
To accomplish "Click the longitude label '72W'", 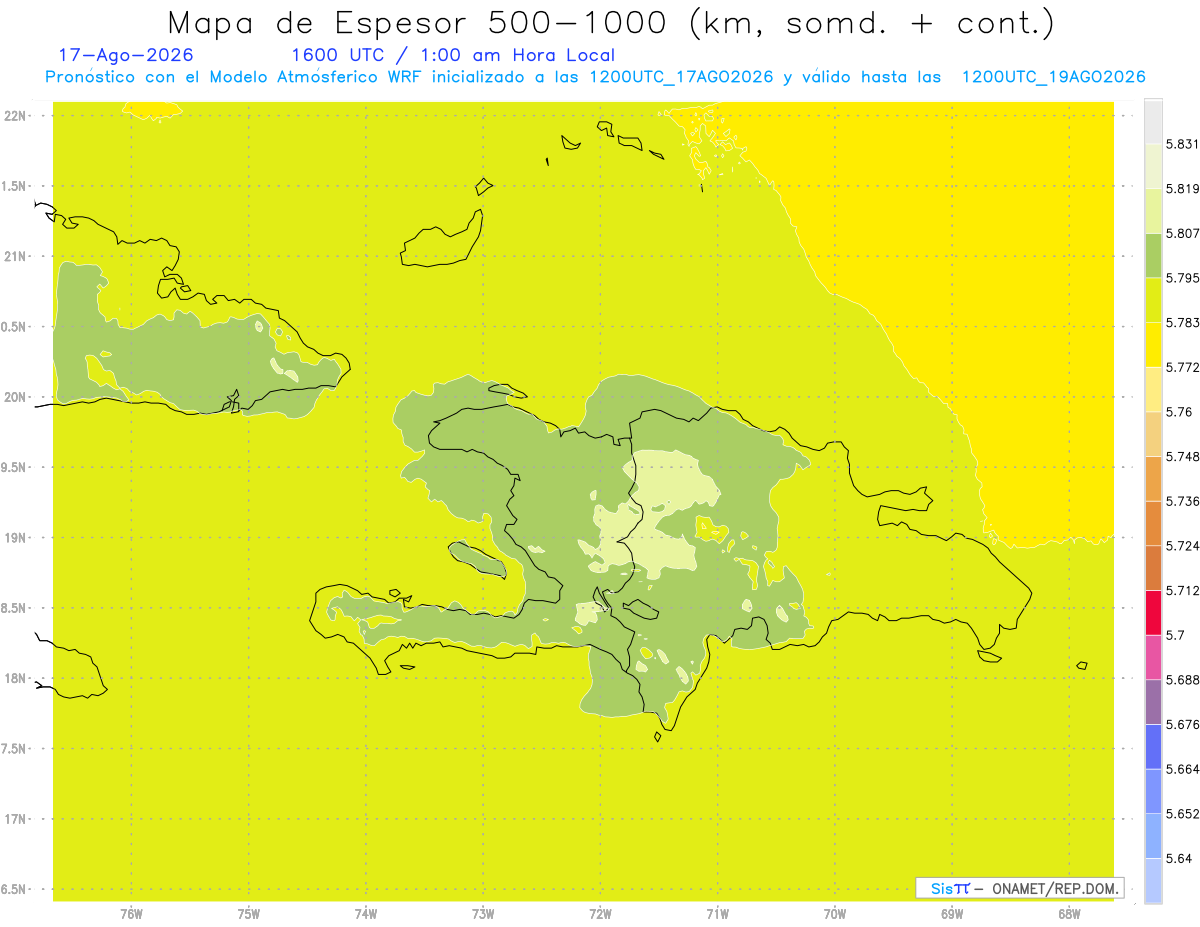I will pyautogui.click(x=600, y=914).
